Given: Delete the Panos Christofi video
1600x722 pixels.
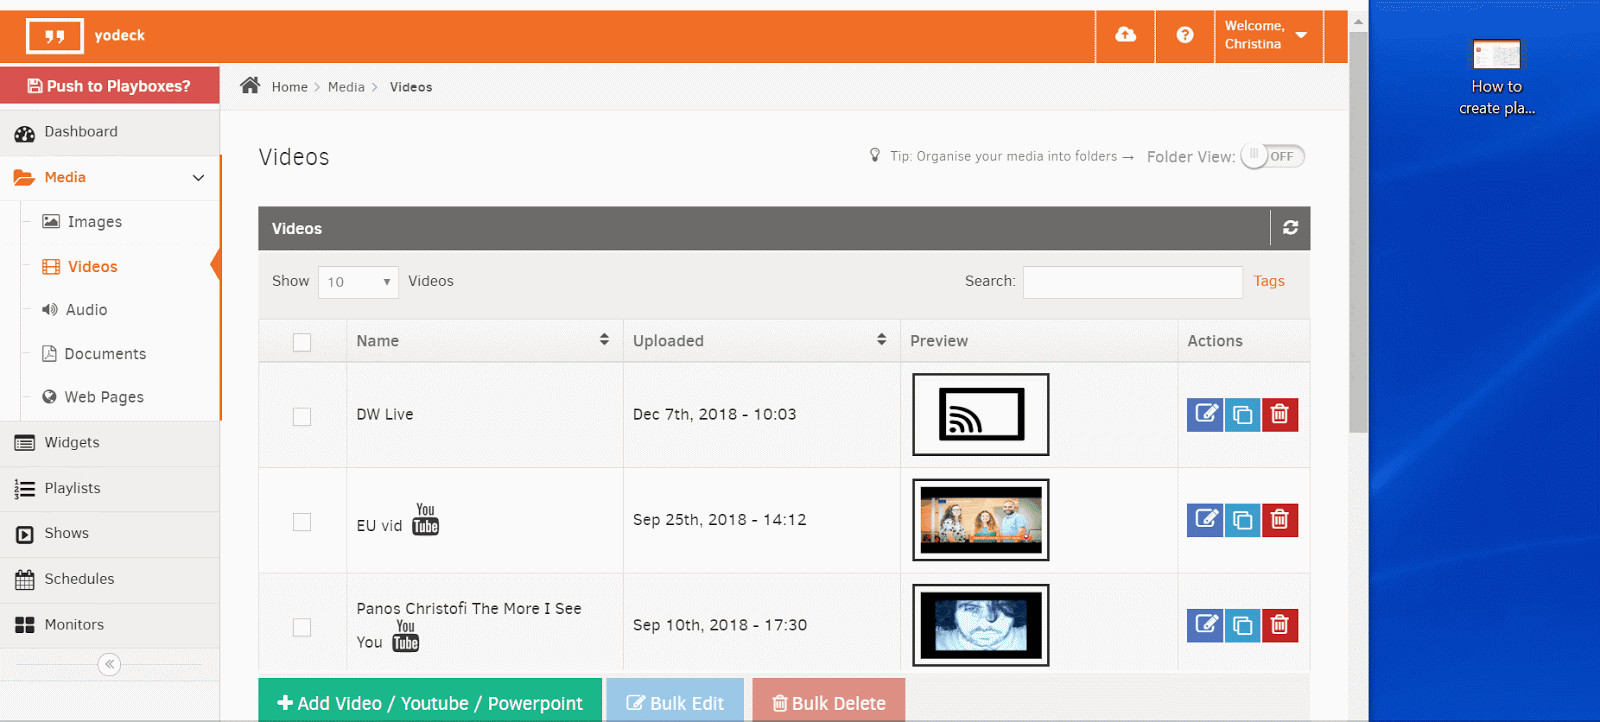Looking at the screenshot, I should coord(1279,625).
